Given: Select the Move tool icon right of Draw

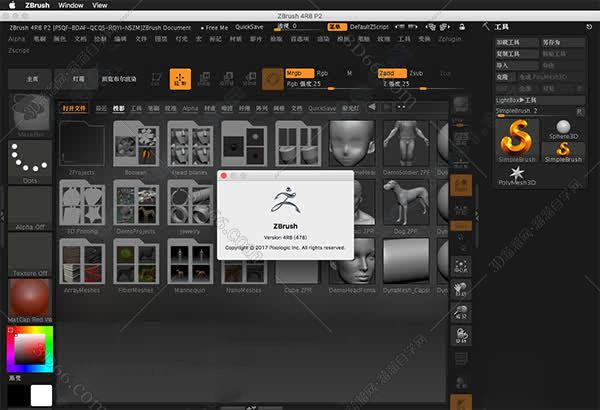Looking at the screenshot, I should click(204, 79).
